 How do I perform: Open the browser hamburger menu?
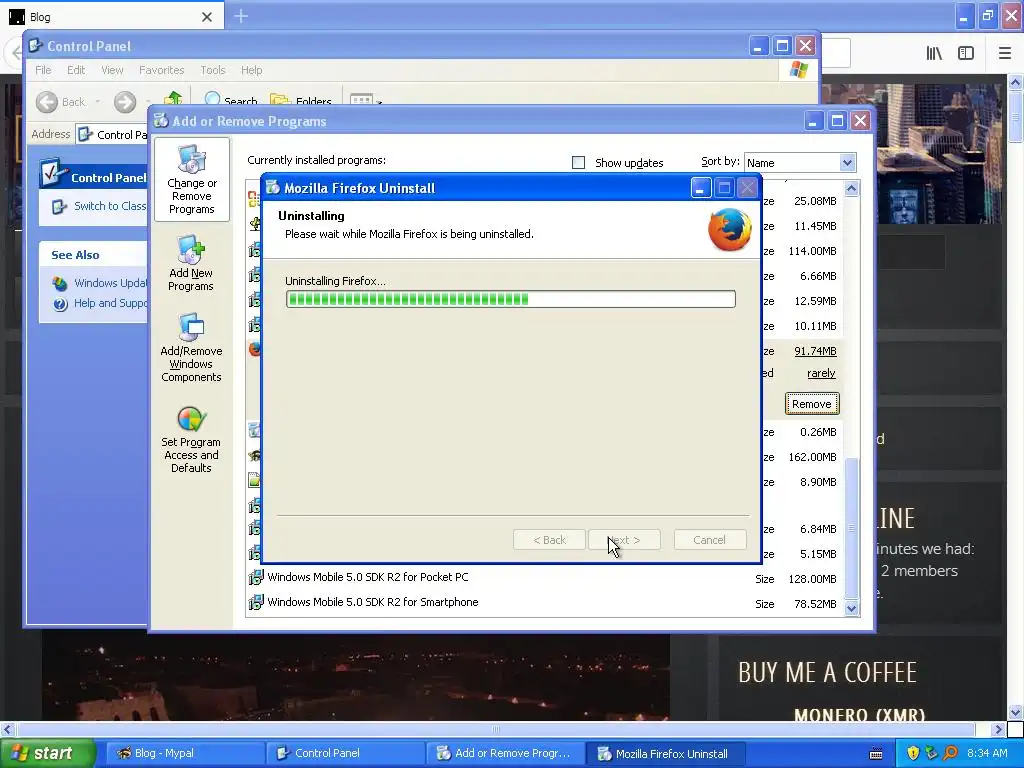1004,54
